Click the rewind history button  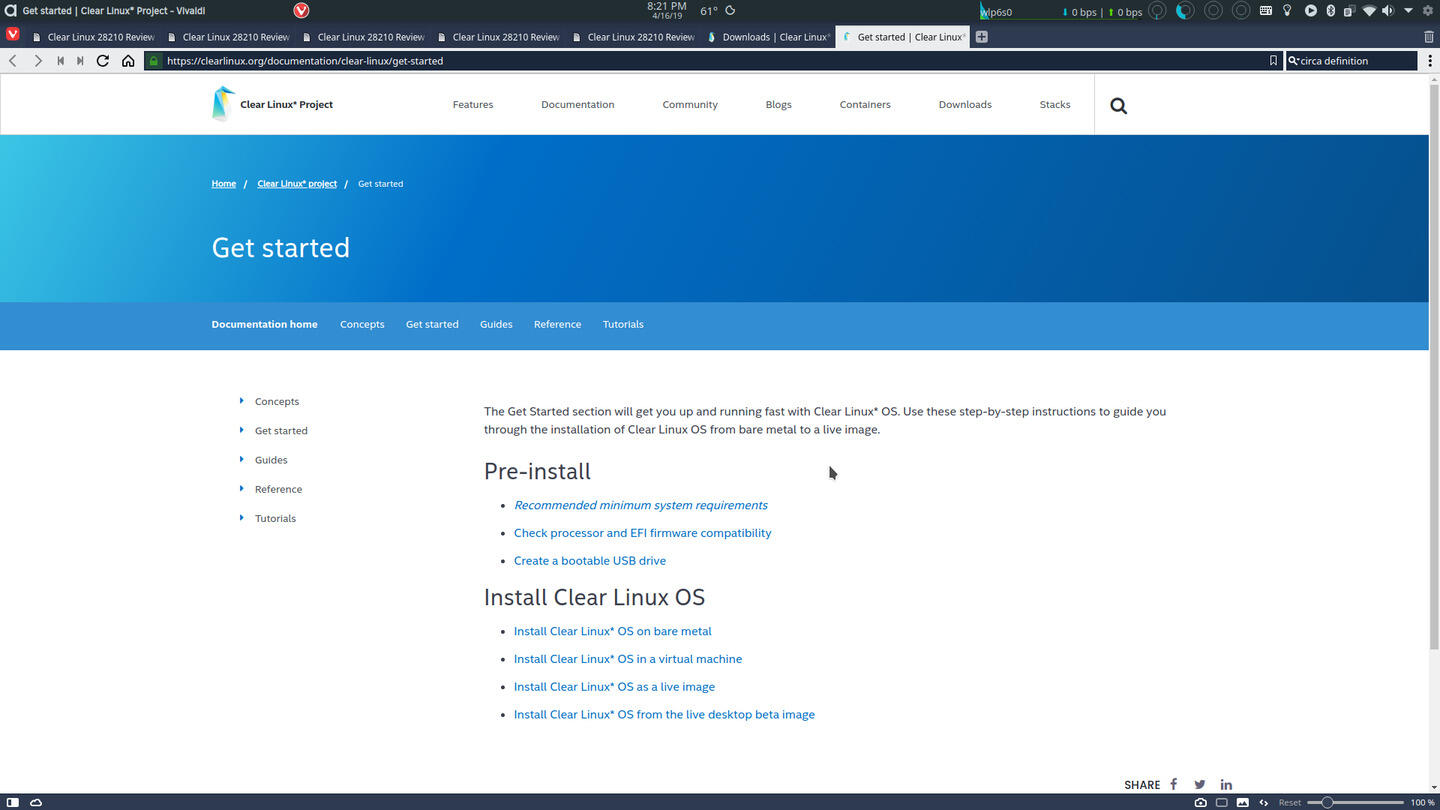coord(60,61)
